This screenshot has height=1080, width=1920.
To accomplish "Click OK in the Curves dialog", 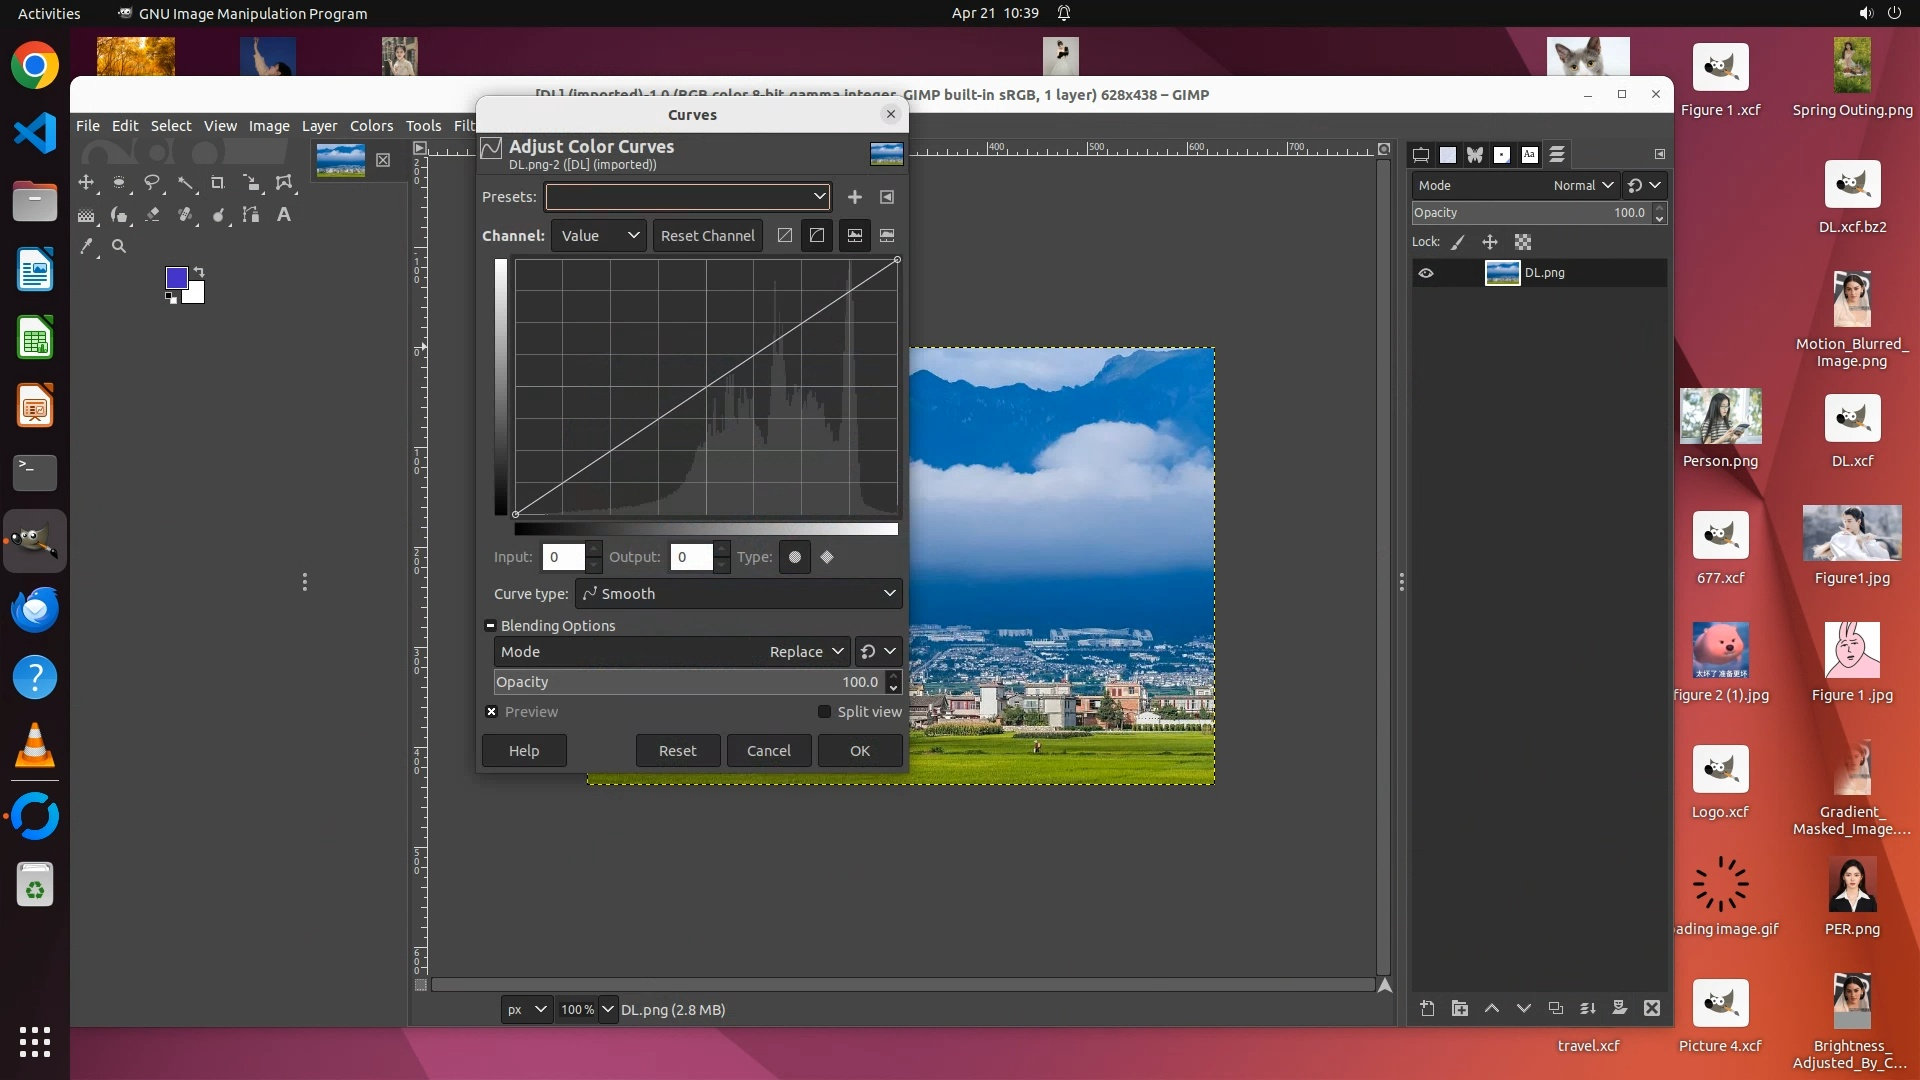I will click(860, 751).
